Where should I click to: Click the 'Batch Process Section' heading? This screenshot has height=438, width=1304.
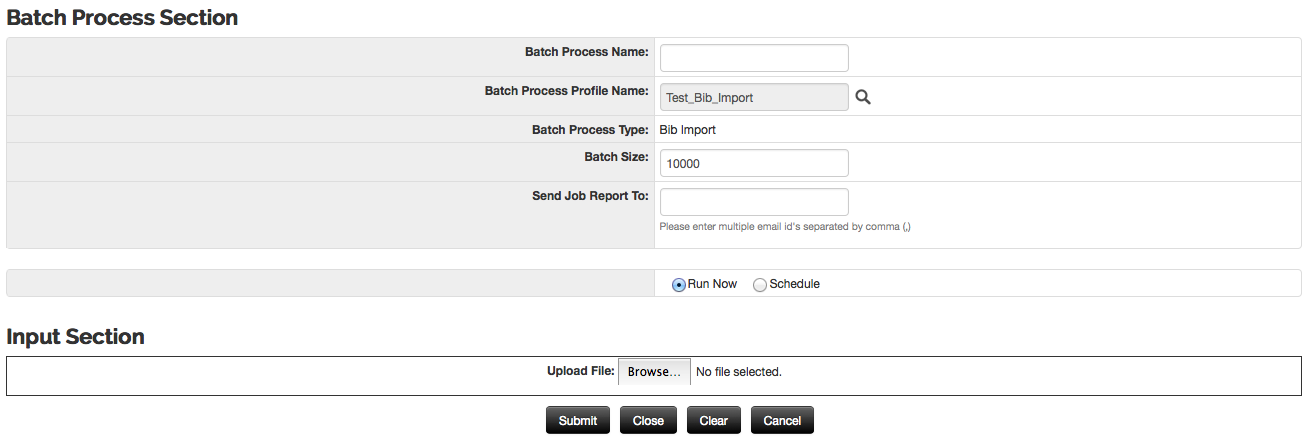pos(122,17)
